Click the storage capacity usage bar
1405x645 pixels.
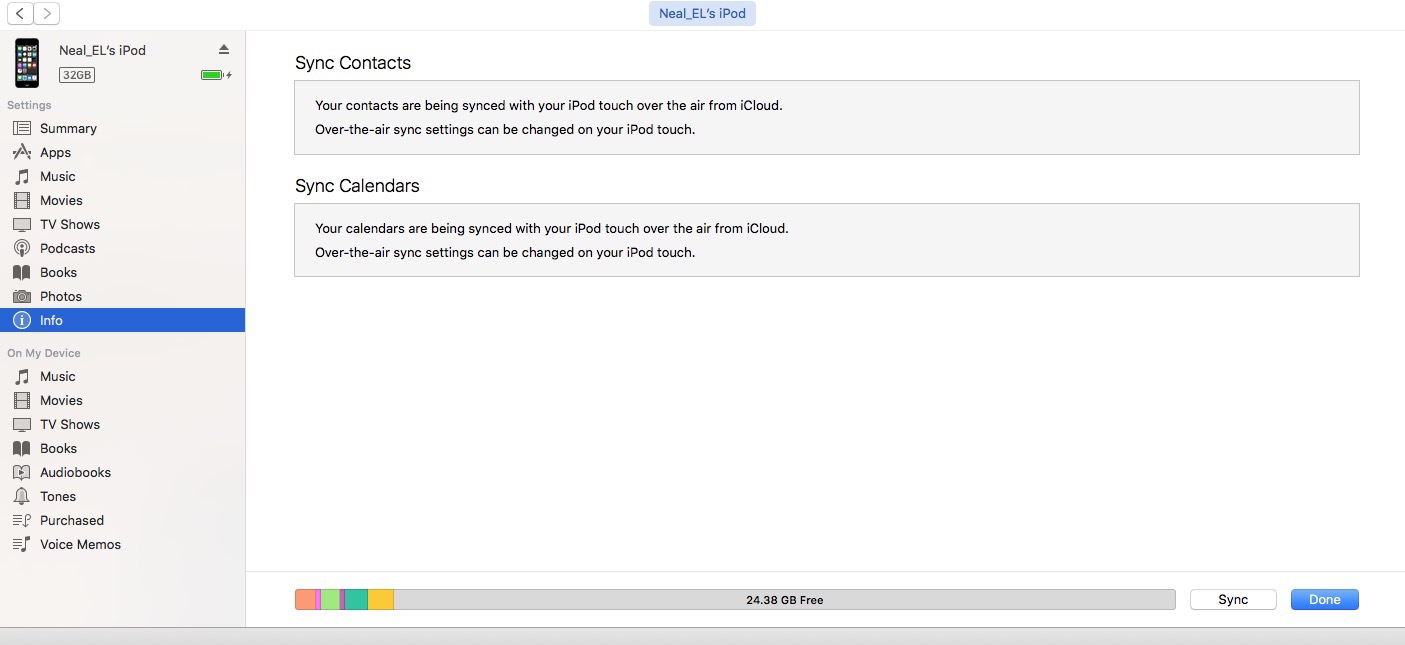coord(737,599)
